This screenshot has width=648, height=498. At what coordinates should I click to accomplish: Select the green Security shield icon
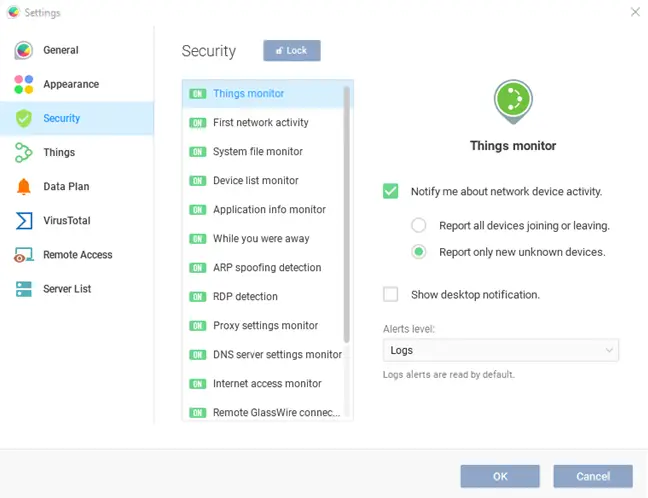(x=24, y=119)
